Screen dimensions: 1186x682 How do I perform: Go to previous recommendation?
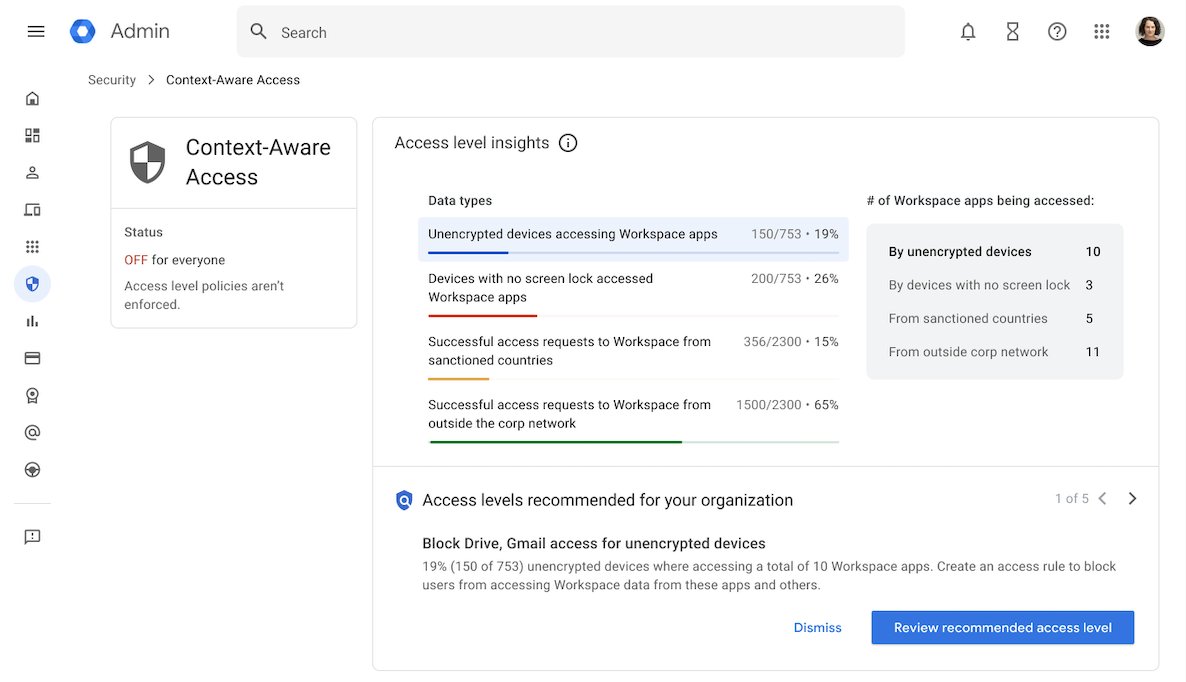(x=1103, y=498)
